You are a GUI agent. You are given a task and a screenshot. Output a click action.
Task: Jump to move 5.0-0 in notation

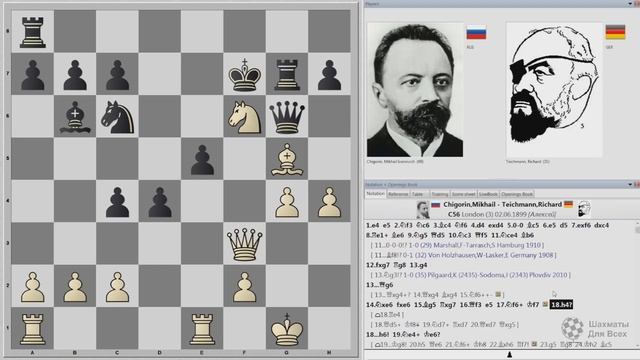click(x=515, y=225)
